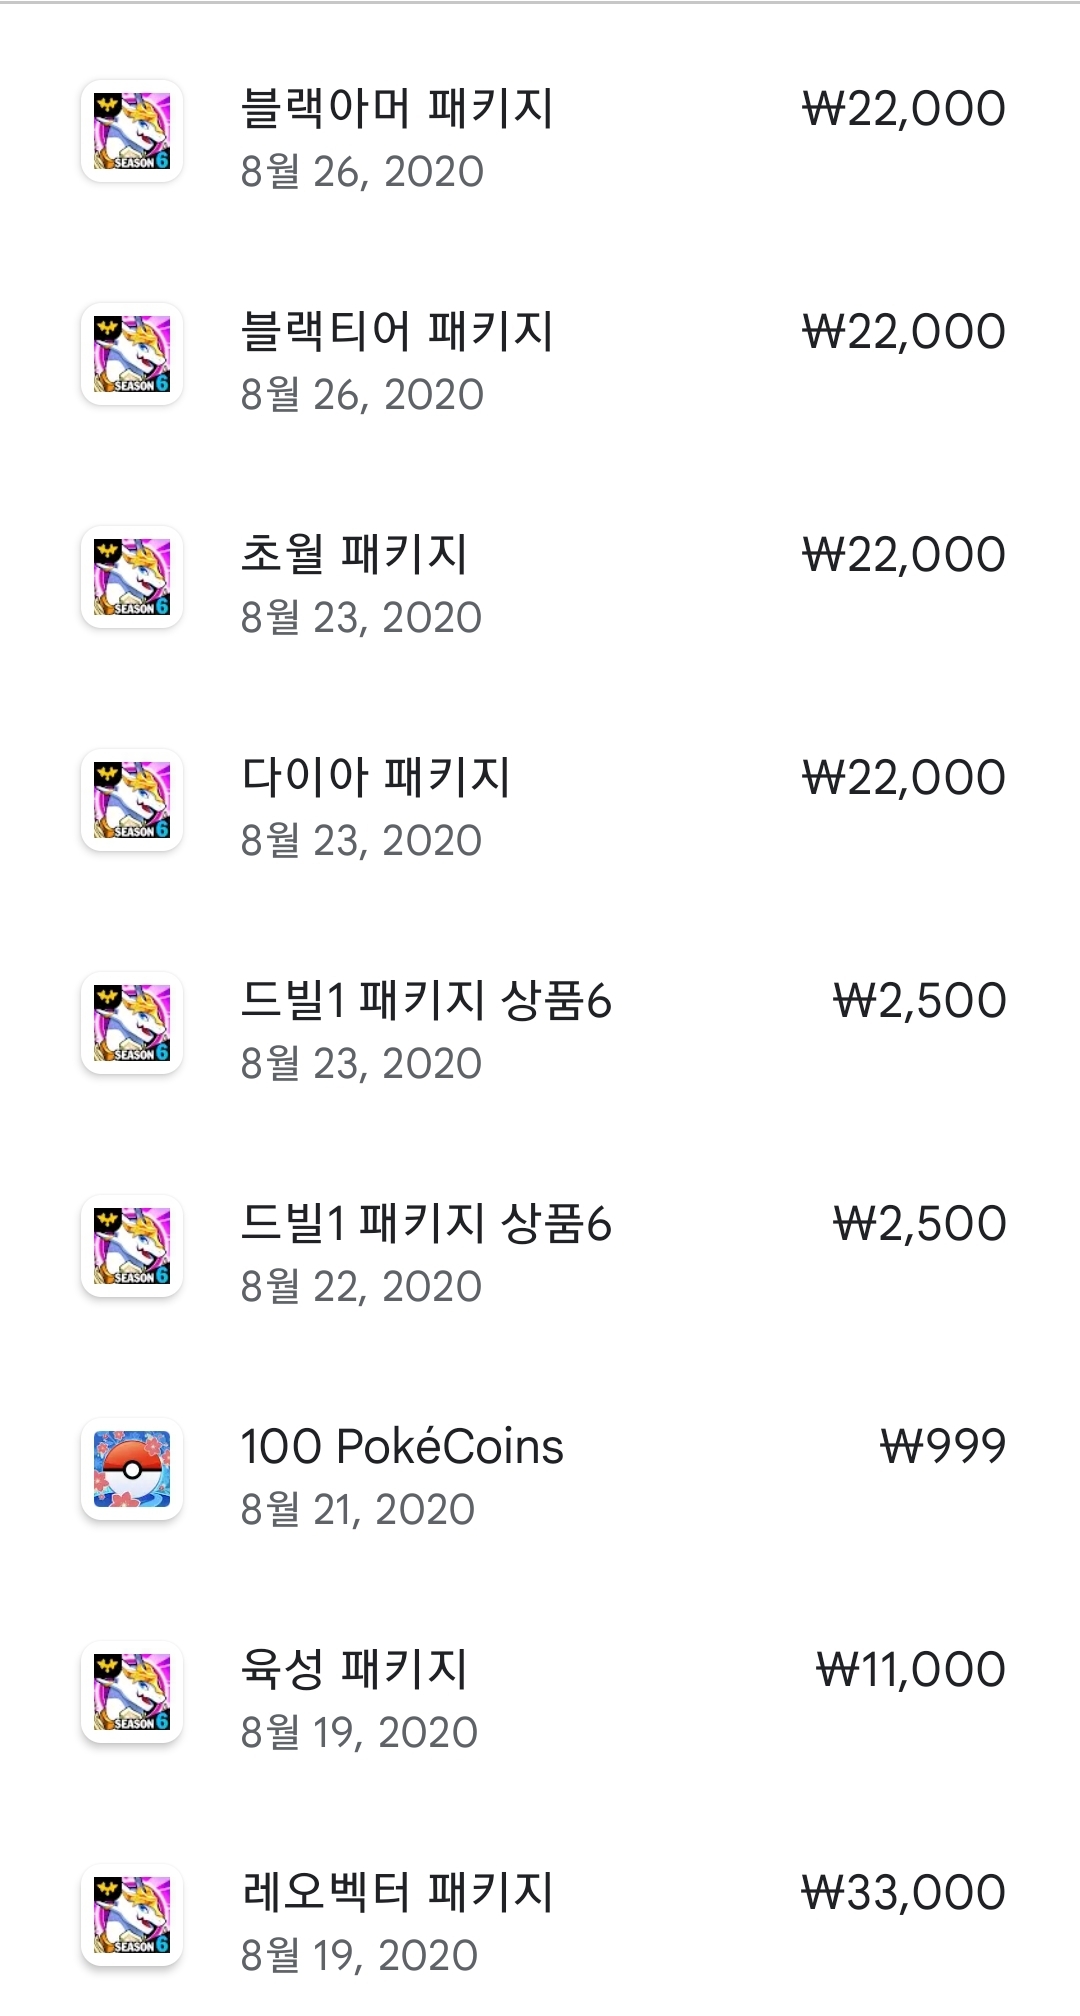
Task: Tap the Pokéball icon beside 100 PokéCoins
Action: point(132,1469)
